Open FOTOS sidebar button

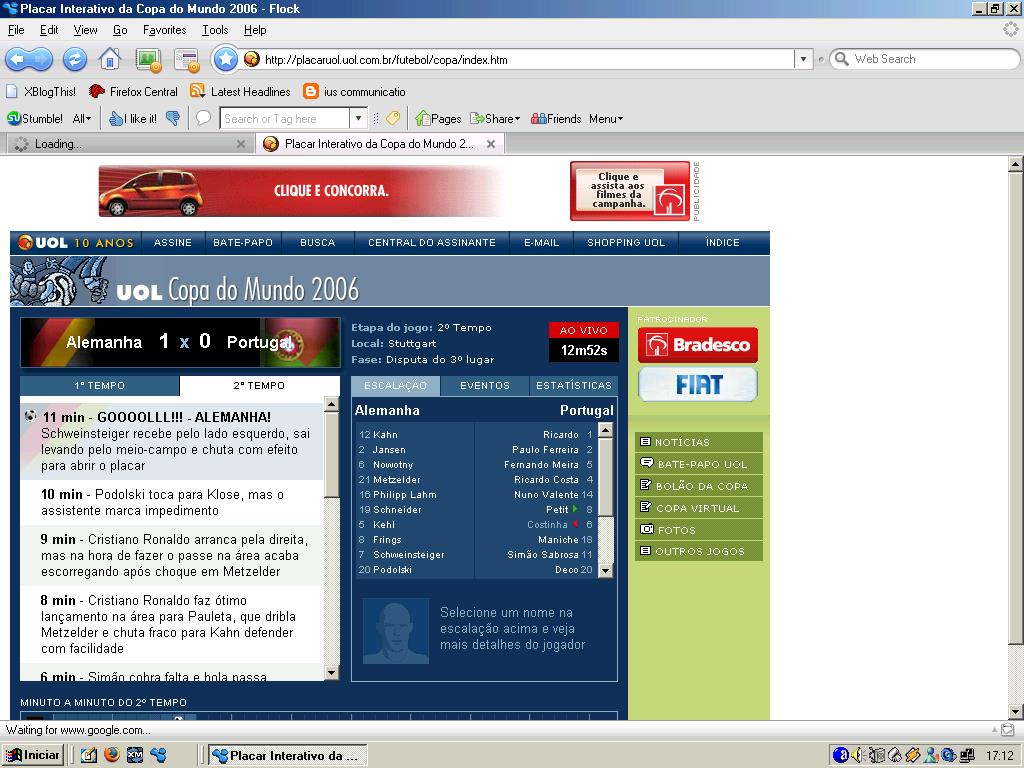[x=699, y=530]
